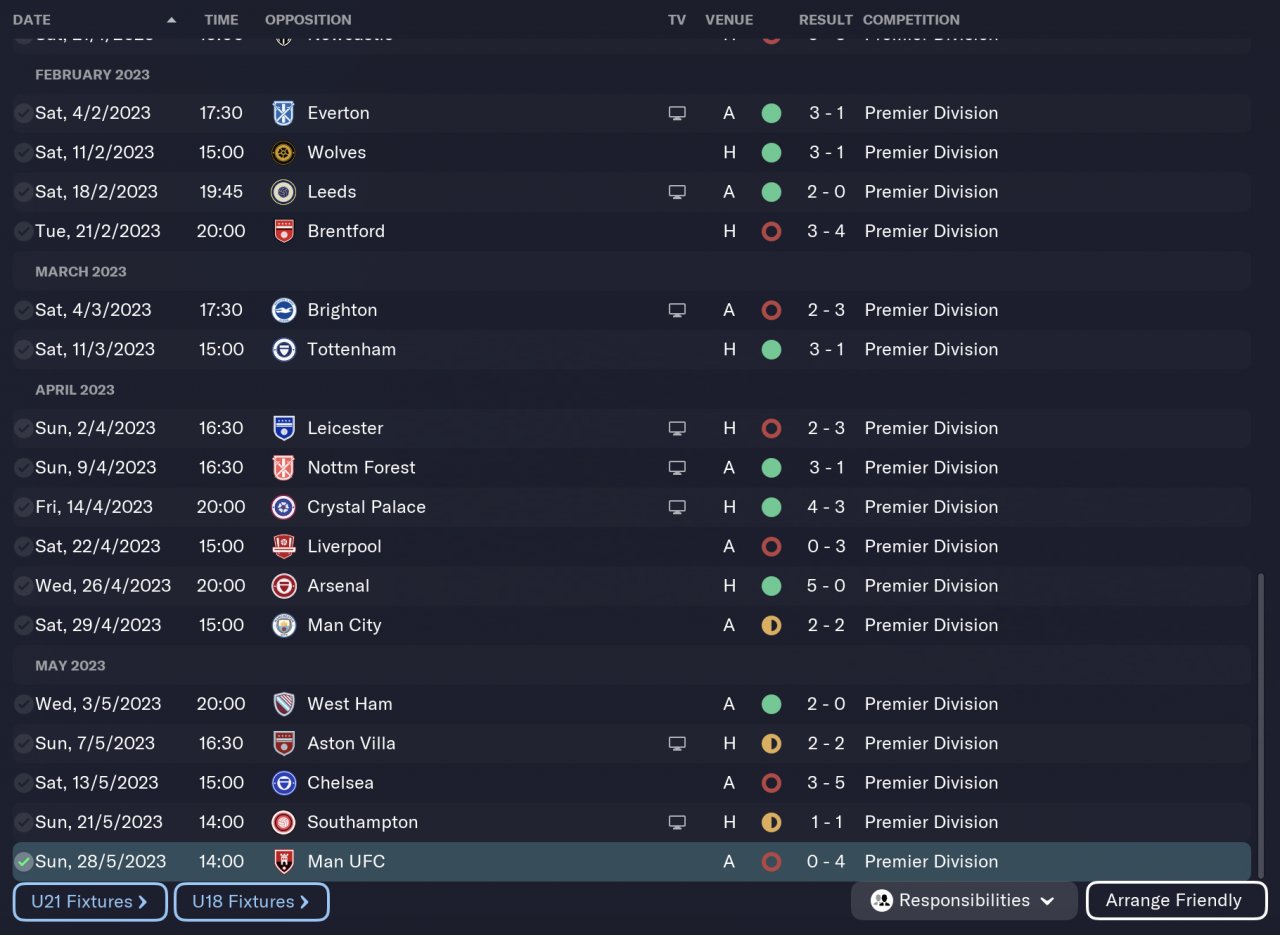This screenshot has height=935, width=1280.
Task: Click the green win indicator for Arsenal match
Action: [x=771, y=586]
